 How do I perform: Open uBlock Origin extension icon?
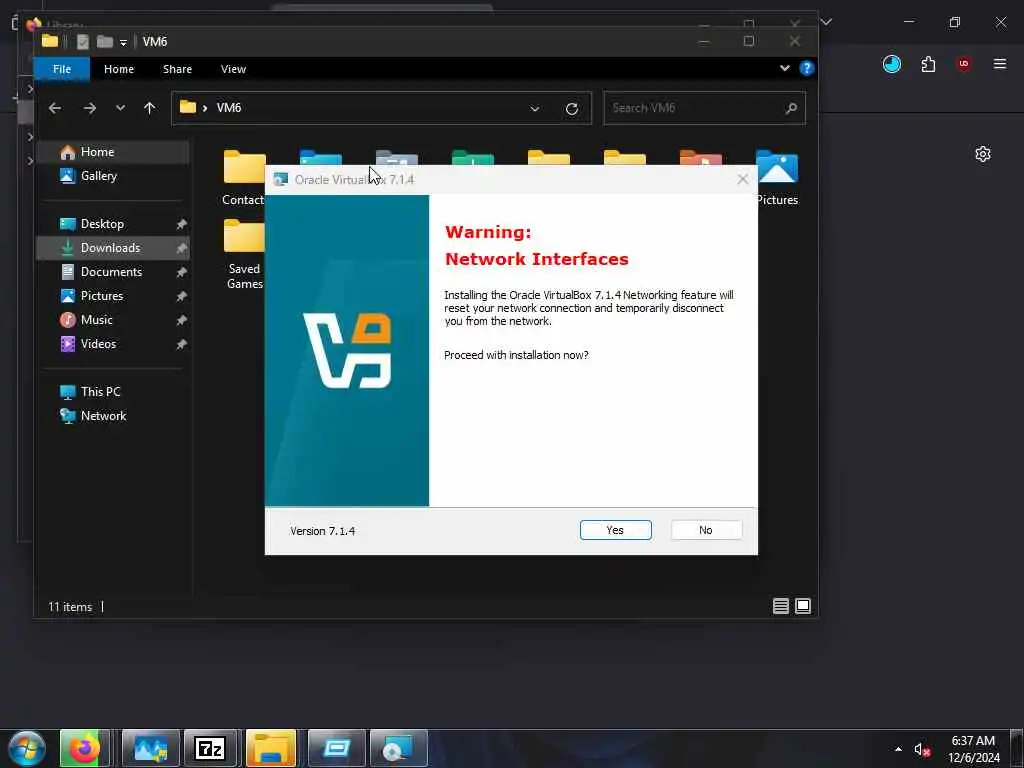(x=963, y=64)
